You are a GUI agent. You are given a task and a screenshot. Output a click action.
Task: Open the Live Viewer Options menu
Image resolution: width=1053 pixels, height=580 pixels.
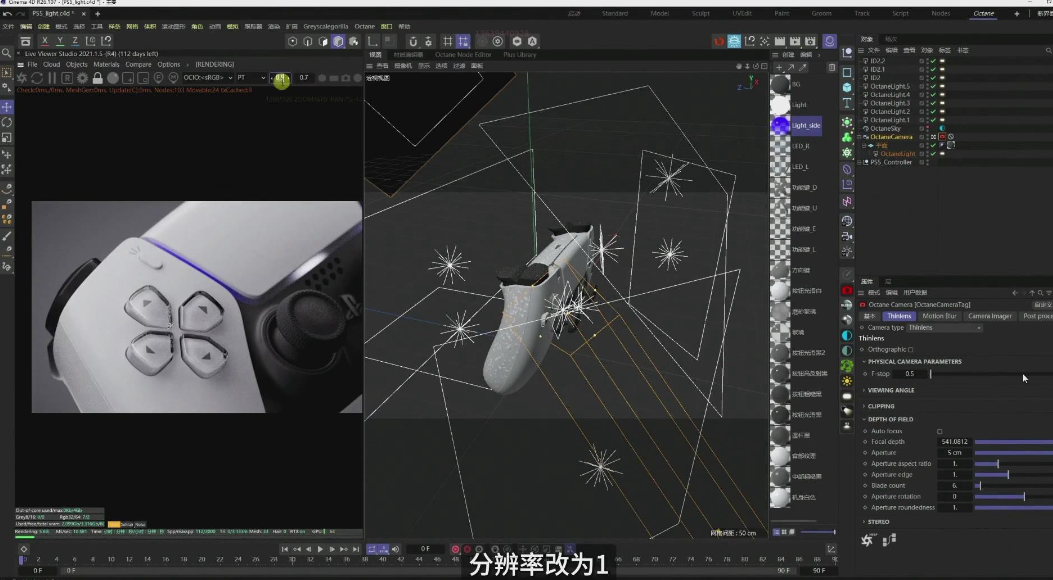pos(169,64)
